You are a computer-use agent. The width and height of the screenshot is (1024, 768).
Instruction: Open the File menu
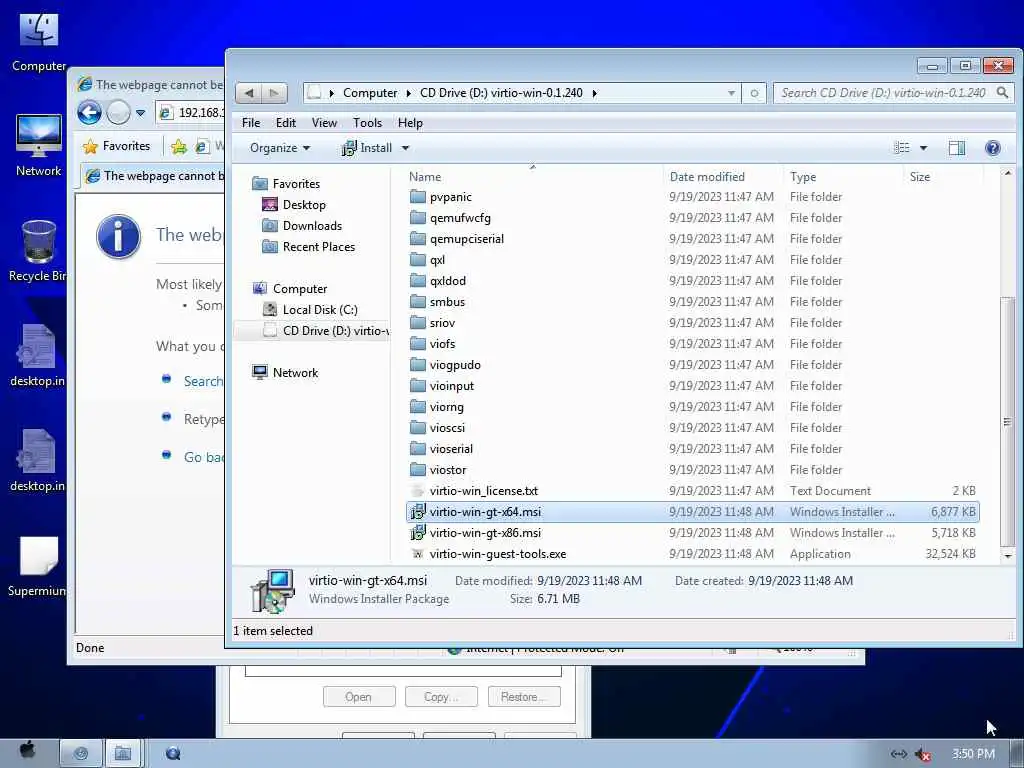(x=251, y=123)
